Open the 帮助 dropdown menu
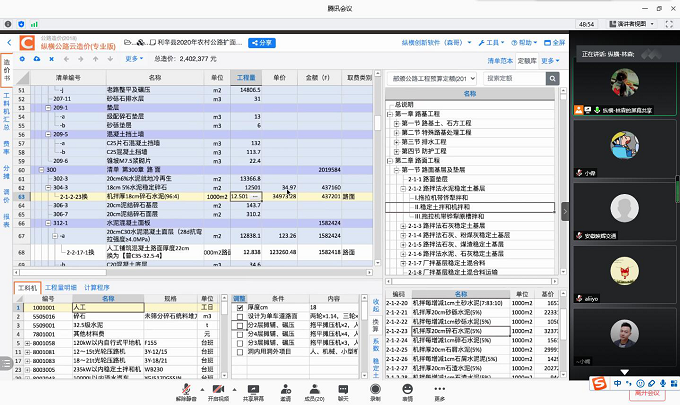680x405 pixels. 524,42
